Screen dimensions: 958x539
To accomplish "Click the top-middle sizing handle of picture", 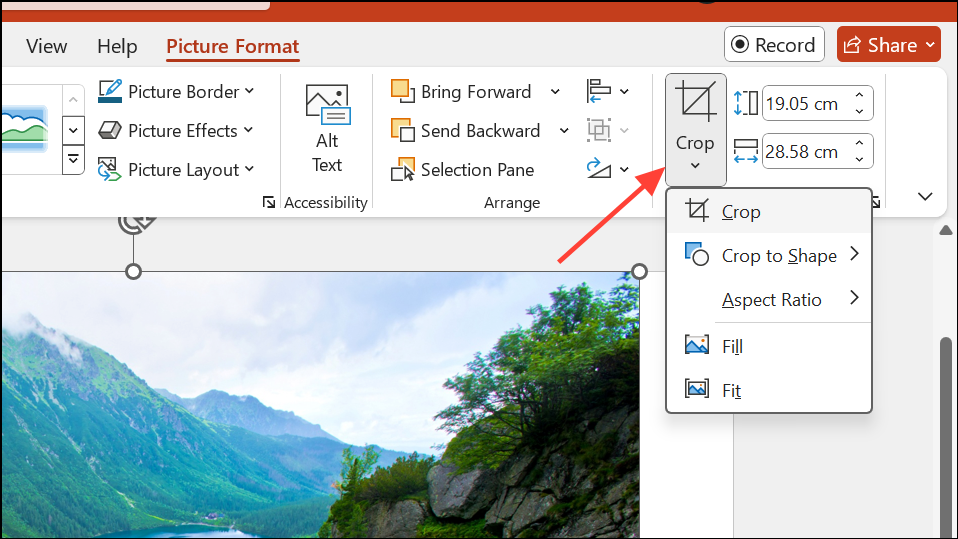I will [x=133, y=271].
